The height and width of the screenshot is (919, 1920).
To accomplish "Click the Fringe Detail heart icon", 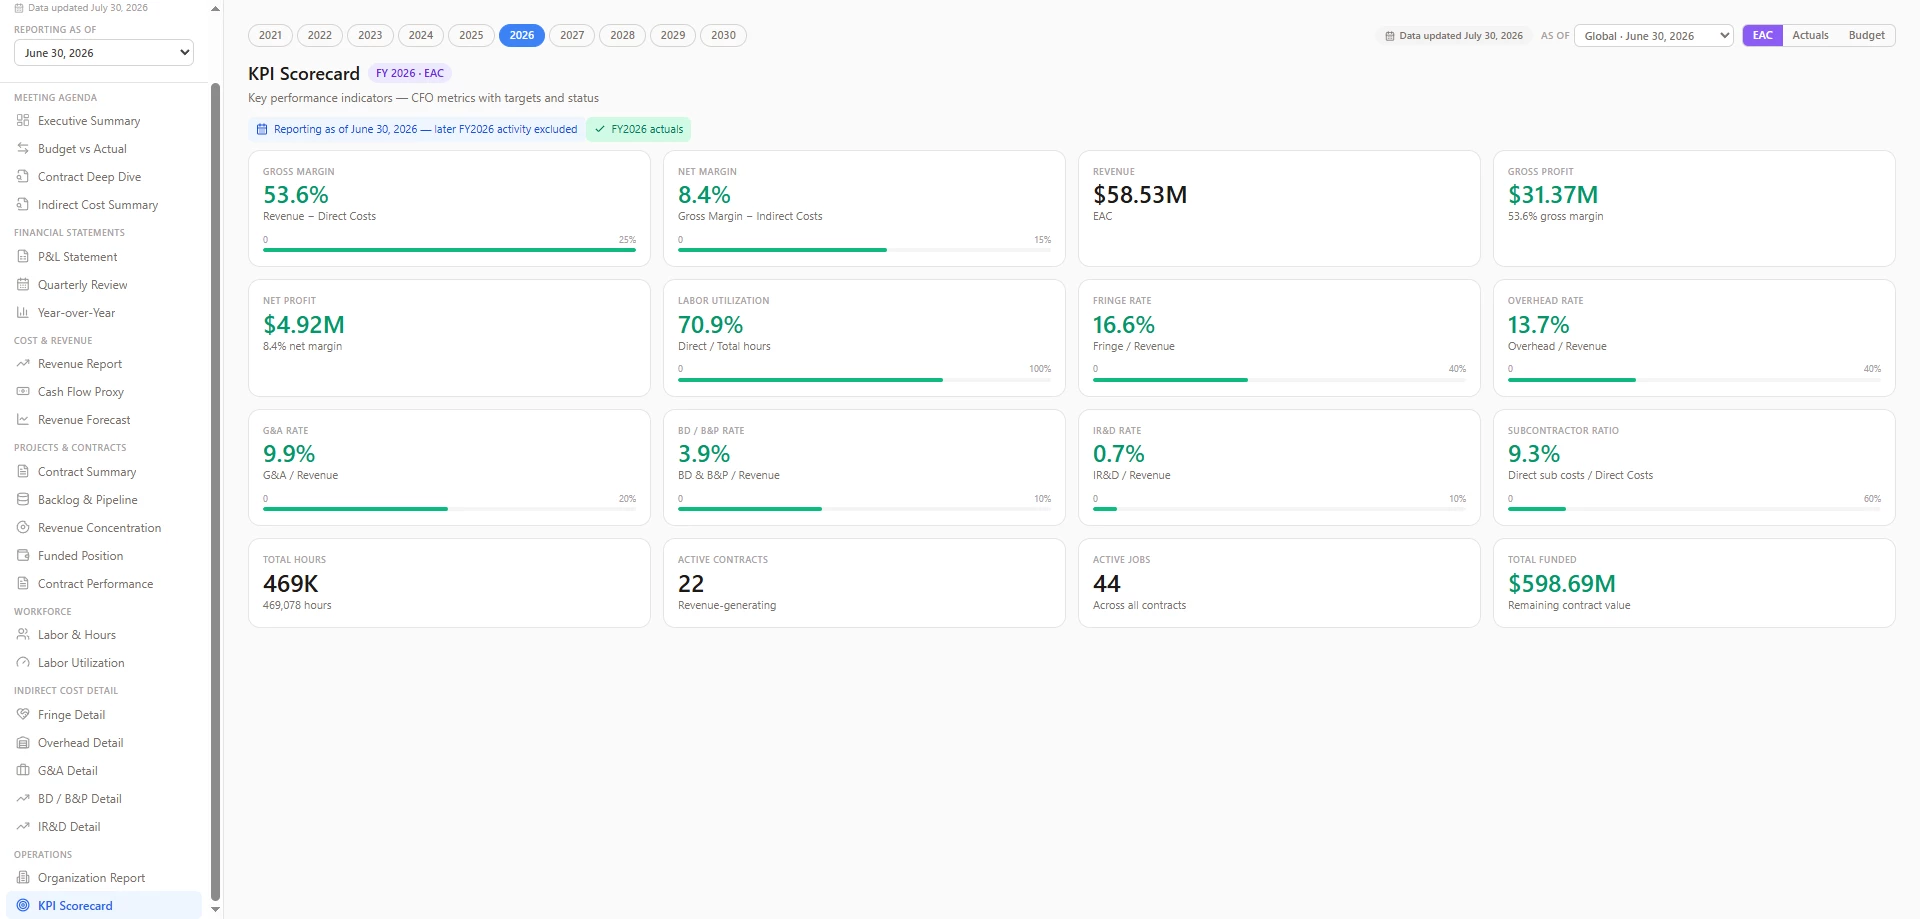I will (x=23, y=714).
